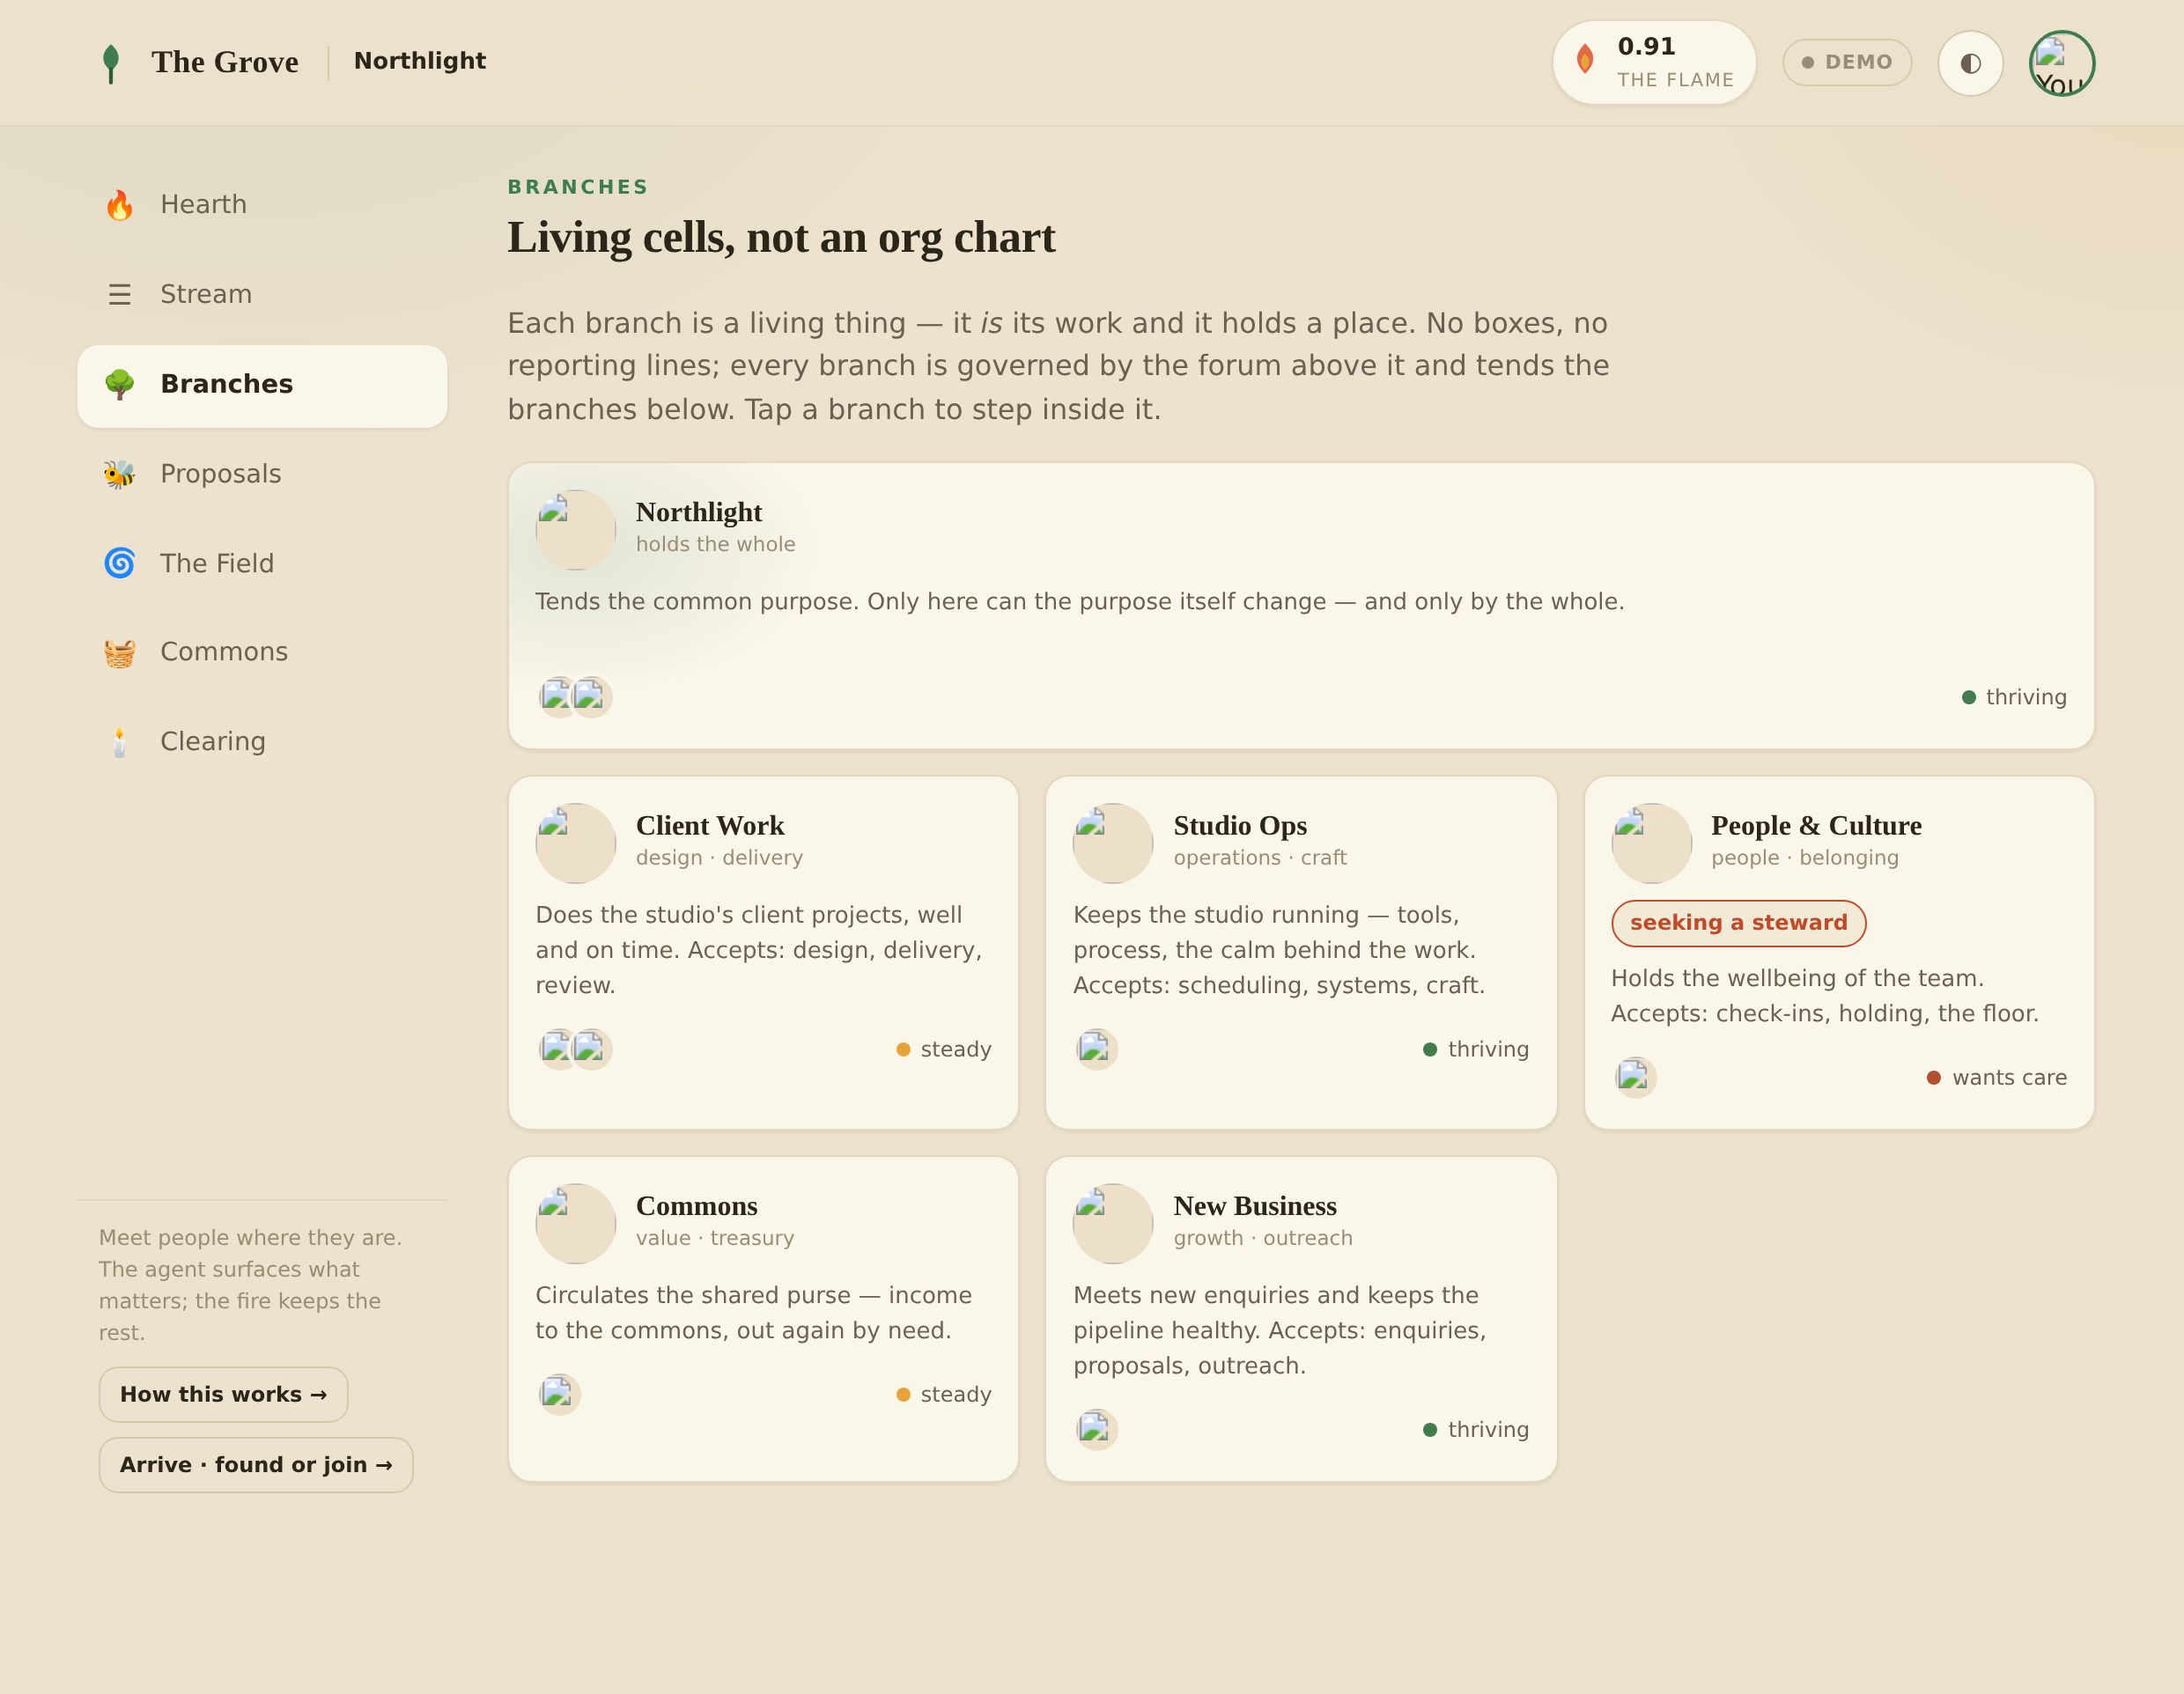Open the "You" profile avatar in the header
2184x1694 pixels.
pyautogui.click(x=2062, y=63)
